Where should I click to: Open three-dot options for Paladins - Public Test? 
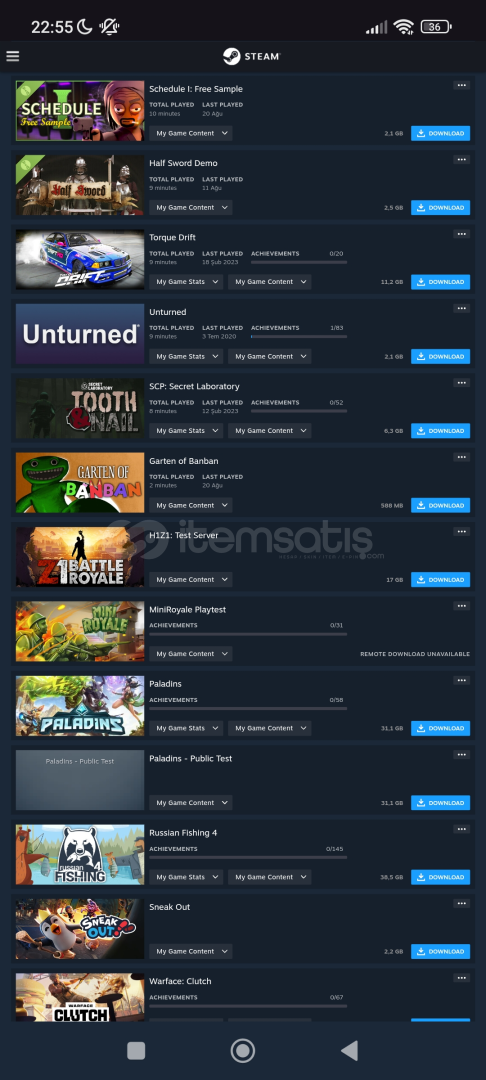pyautogui.click(x=461, y=754)
